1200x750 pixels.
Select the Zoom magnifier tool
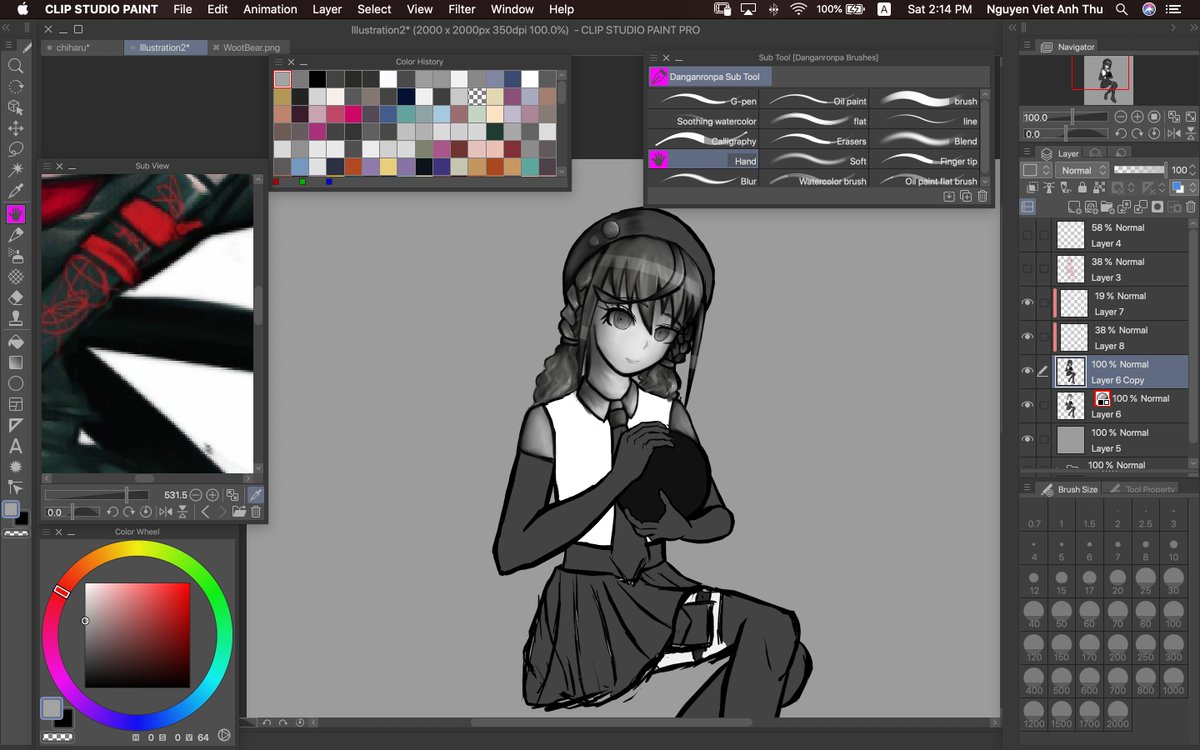[x=16, y=65]
